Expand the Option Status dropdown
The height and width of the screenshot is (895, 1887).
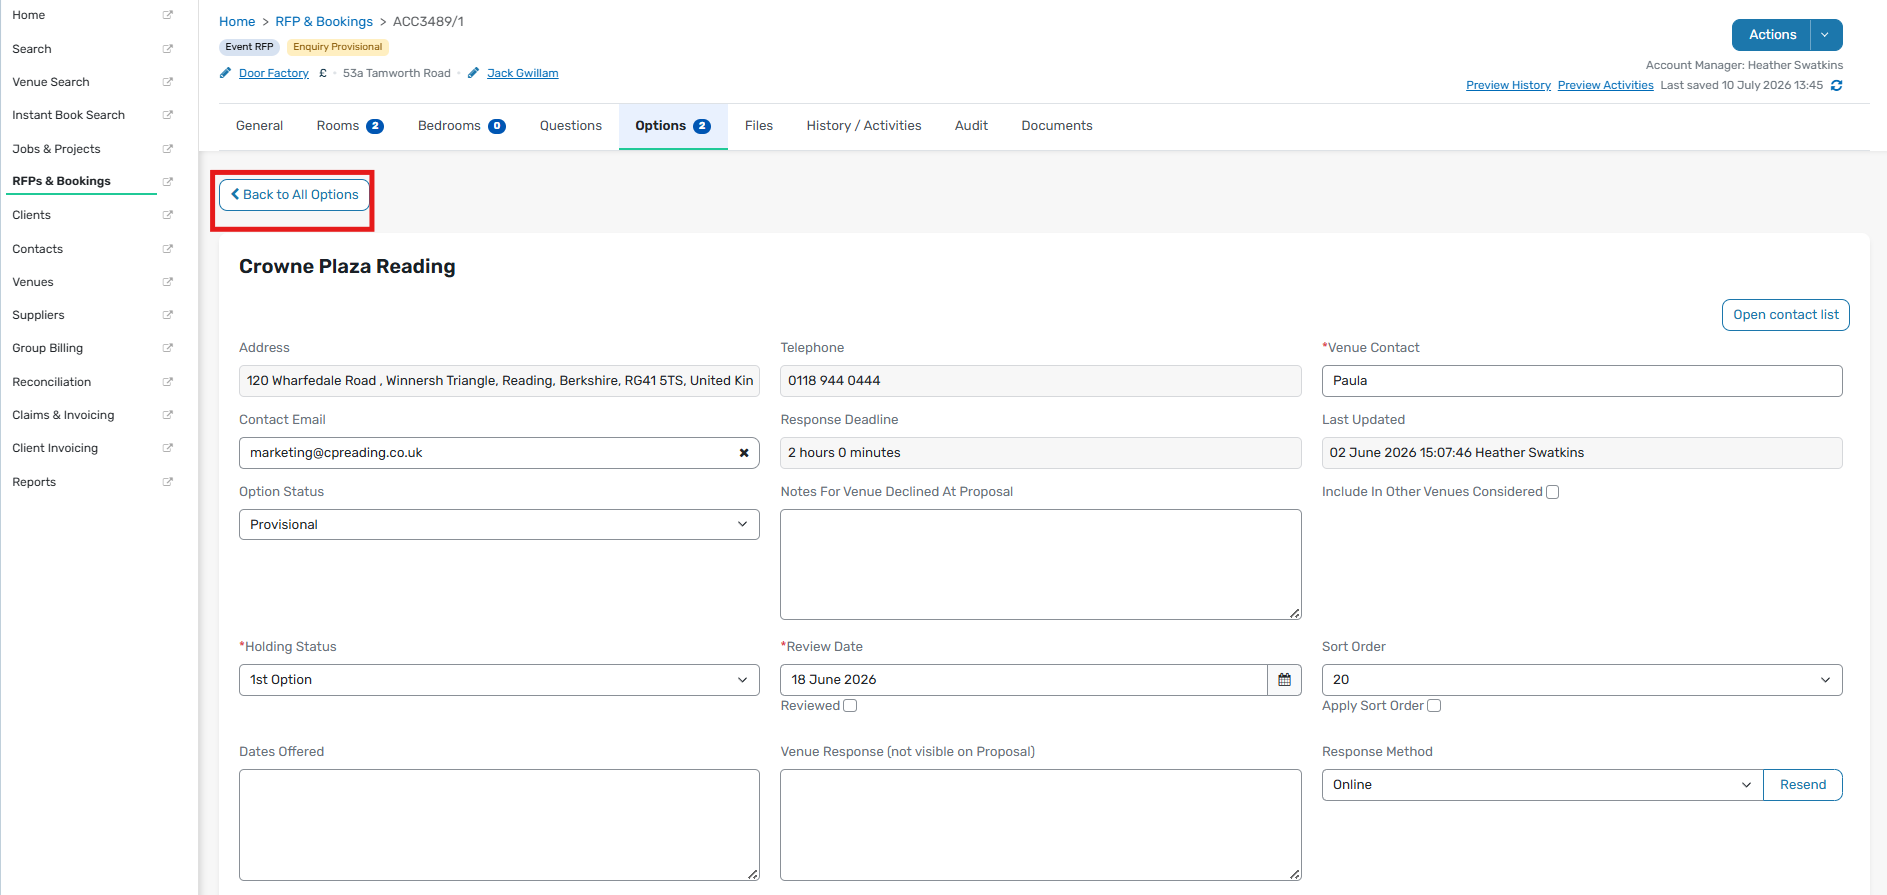pos(499,525)
